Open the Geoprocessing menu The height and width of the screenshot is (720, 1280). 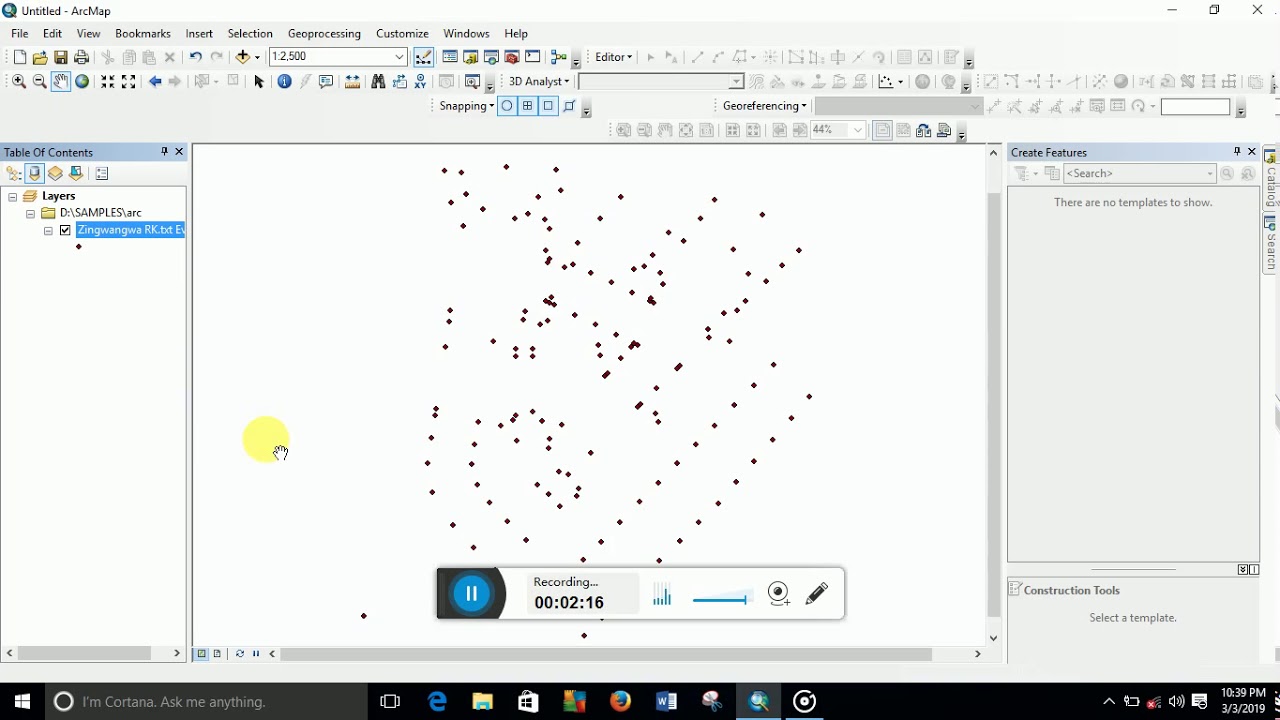[324, 34]
